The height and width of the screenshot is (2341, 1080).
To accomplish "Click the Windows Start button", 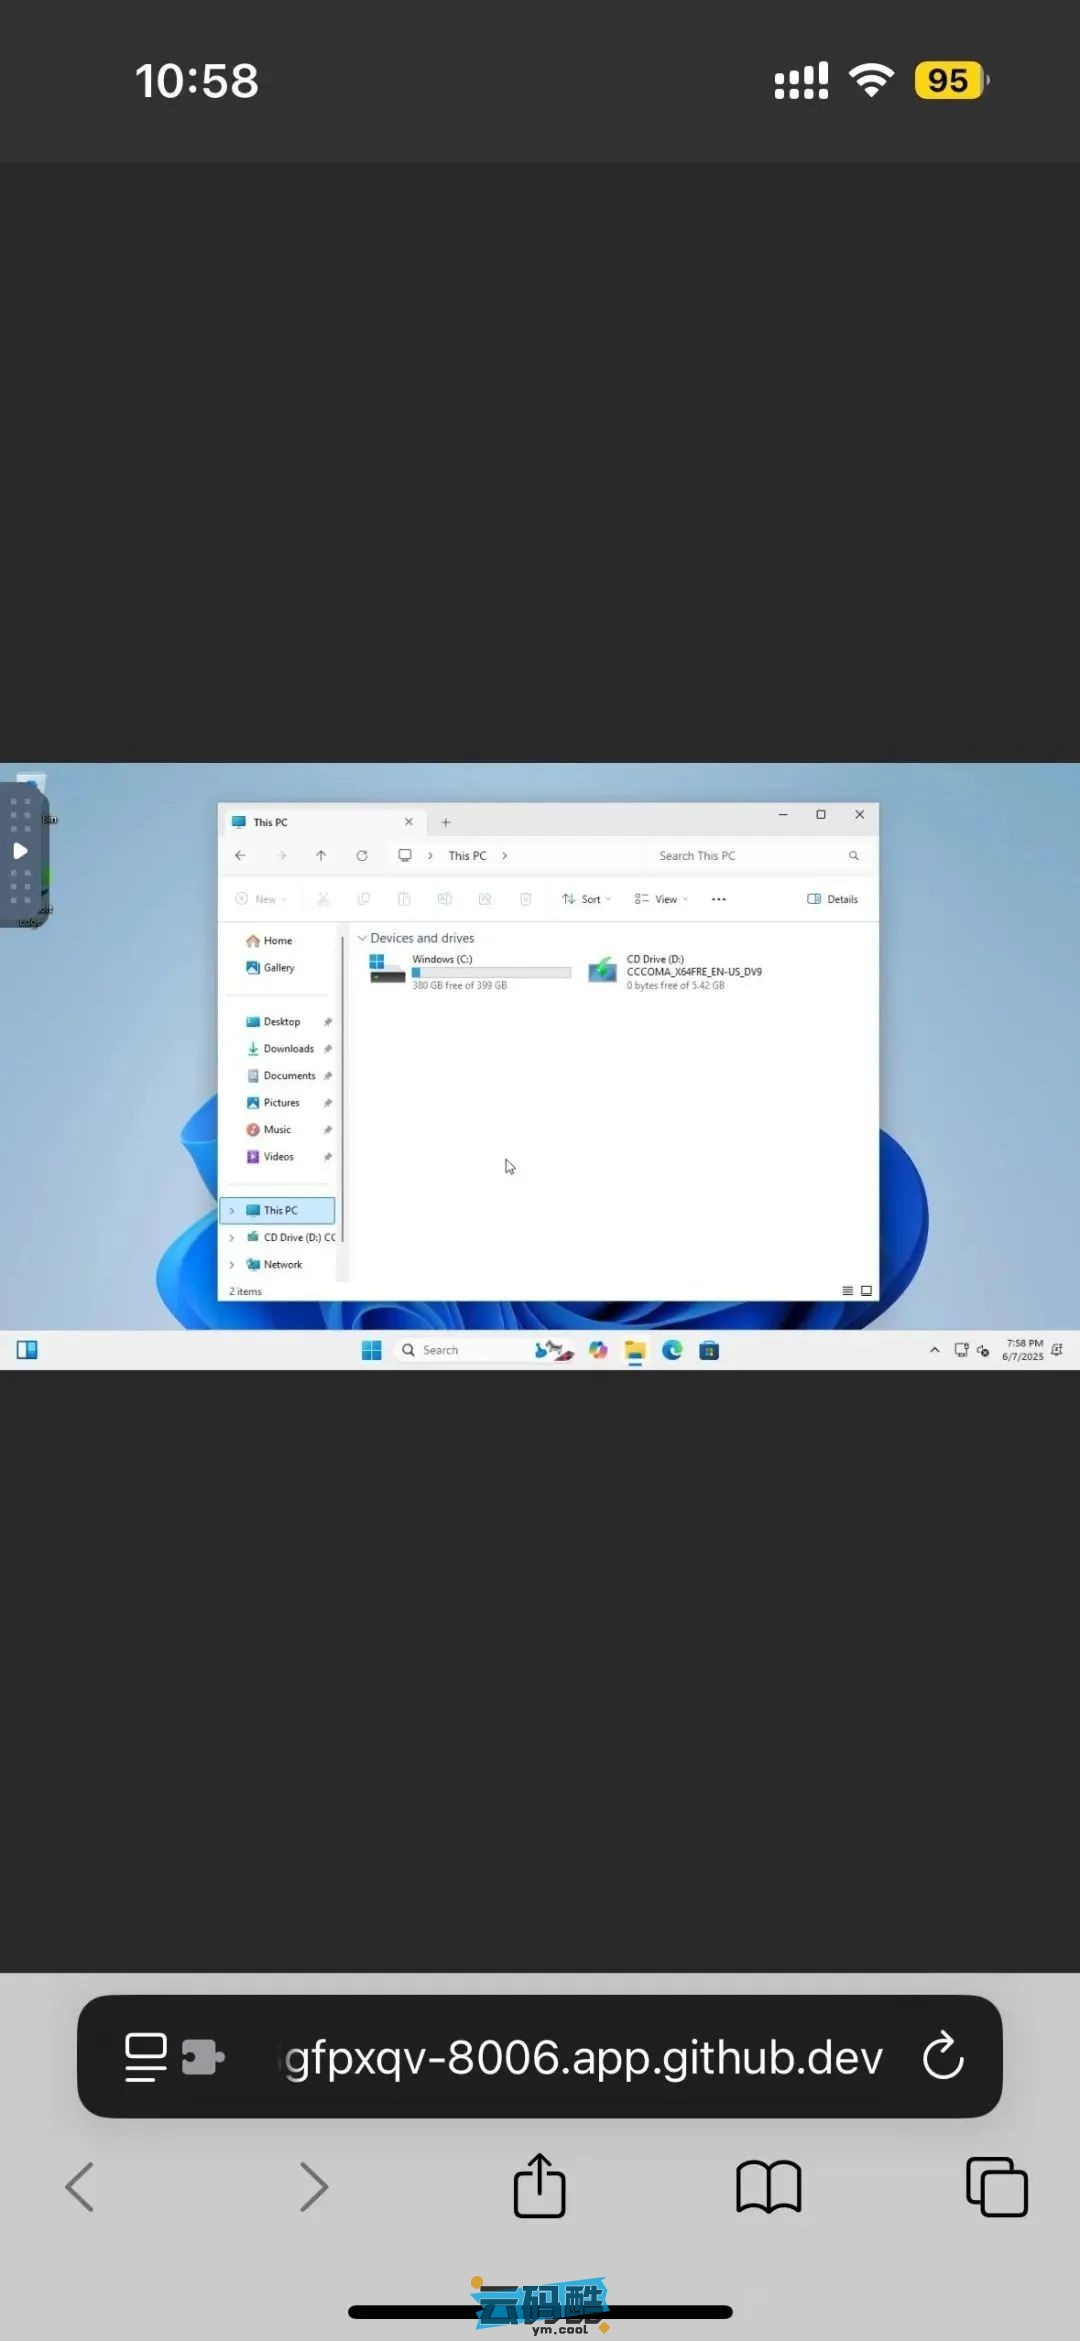I will pos(371,1350).
